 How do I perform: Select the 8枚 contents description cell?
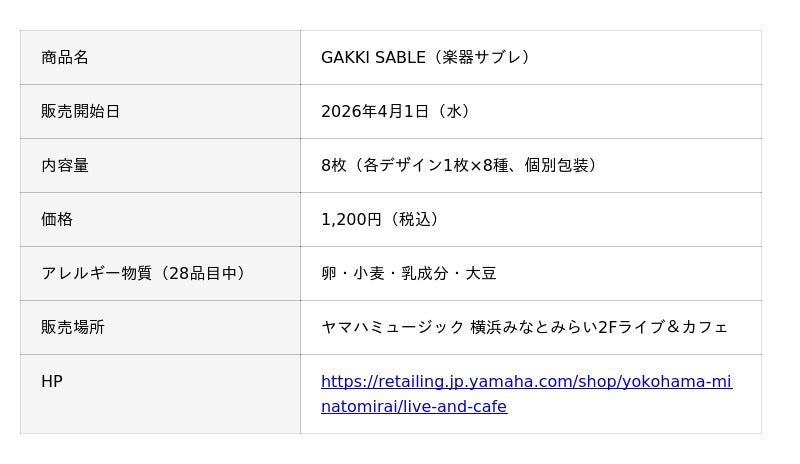tap(460, 165)
